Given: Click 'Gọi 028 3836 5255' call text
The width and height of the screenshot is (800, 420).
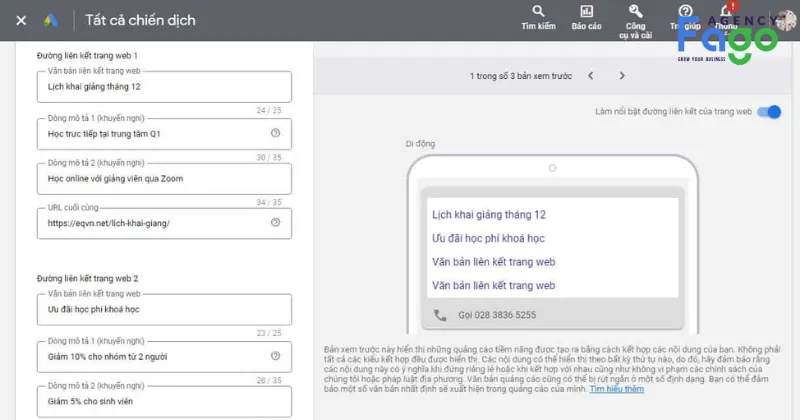Looking at the screenshot, I should click(x=497, y=315).
